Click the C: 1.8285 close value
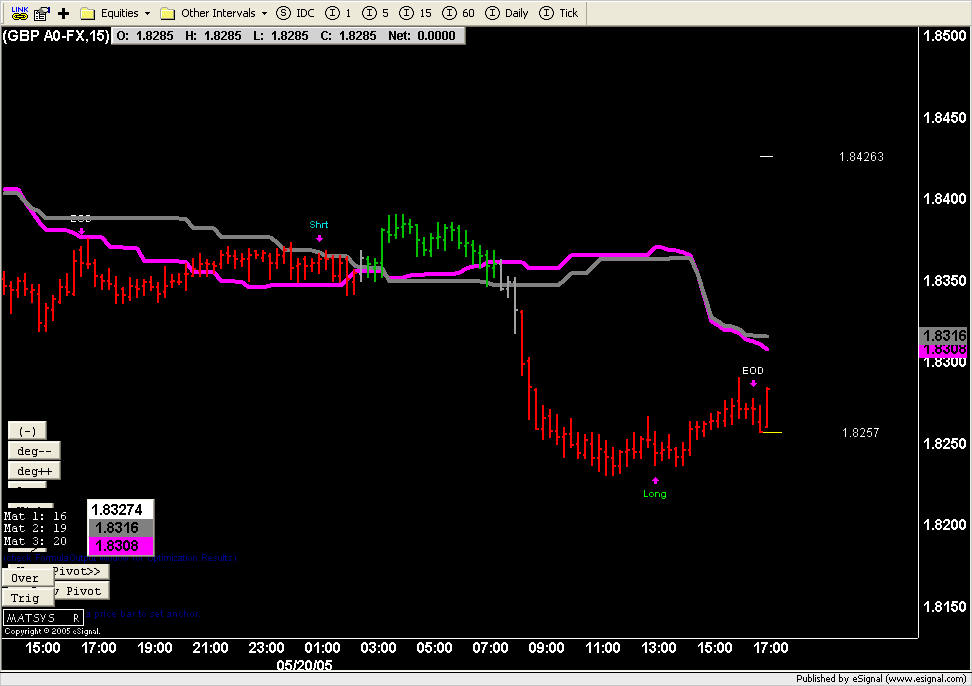This screenshot has width=972, height=686. point(348,36)
